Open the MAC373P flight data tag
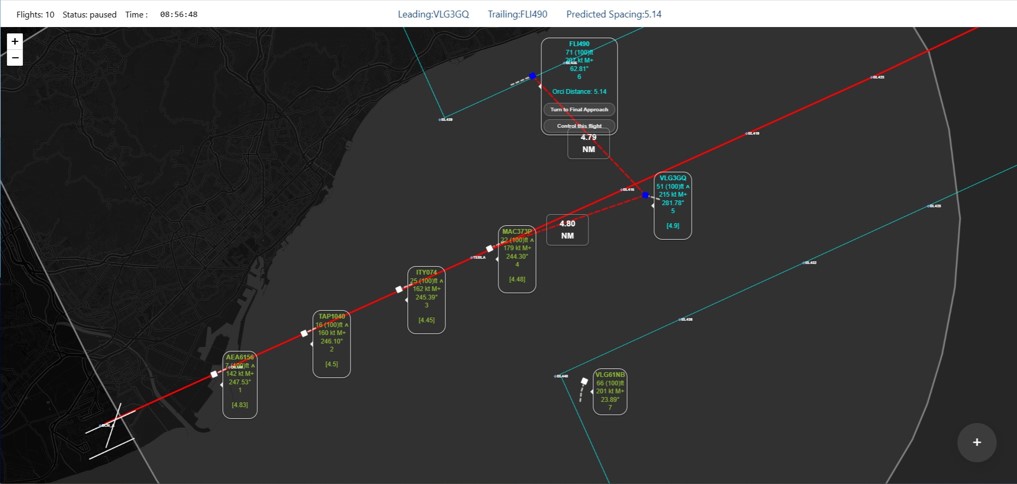This screenshot has width=1017, height=484. [517, 259]
